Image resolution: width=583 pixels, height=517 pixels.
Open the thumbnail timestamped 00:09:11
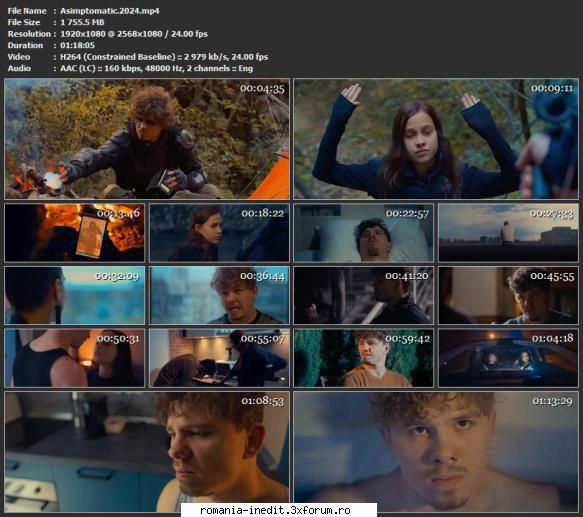point(436,139)
